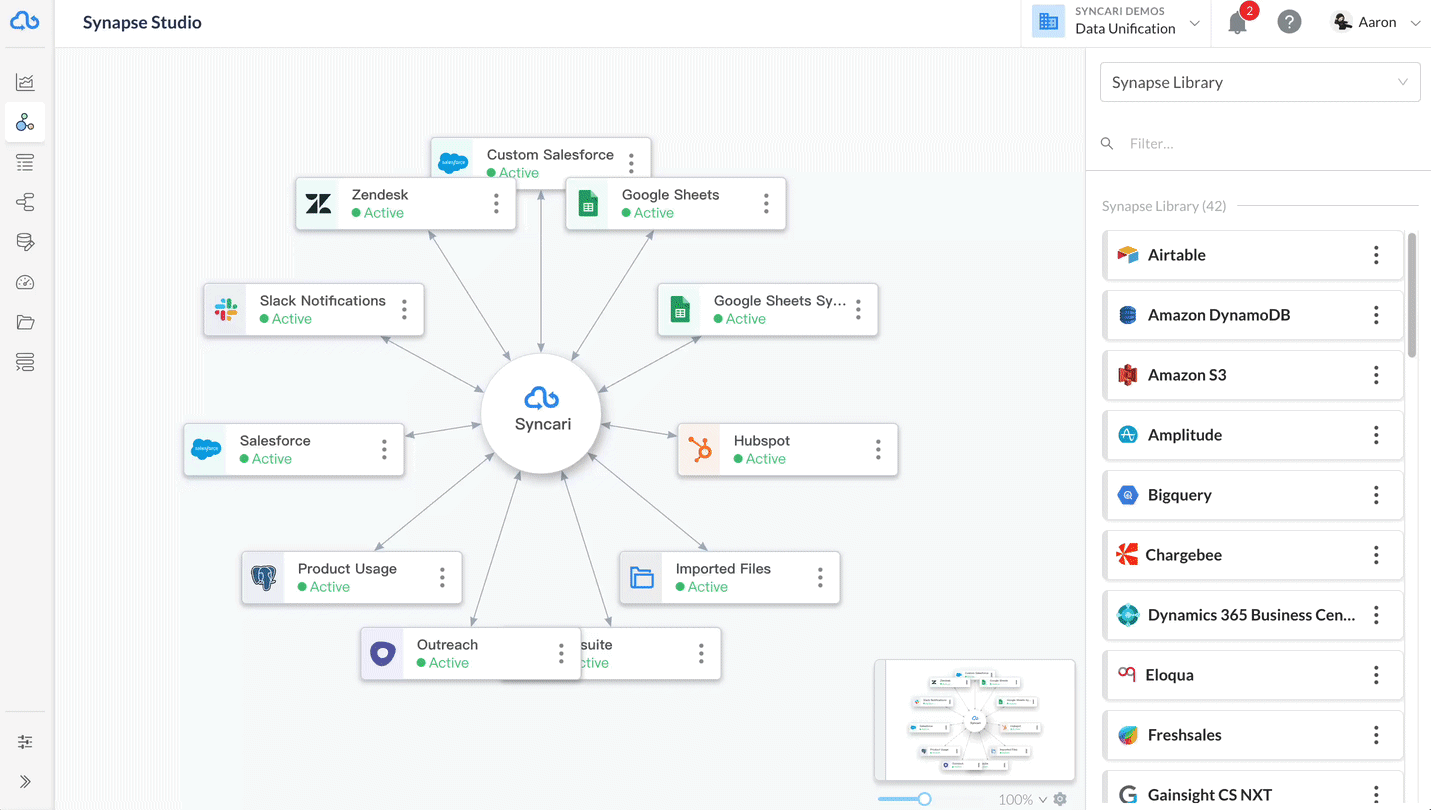Adjust the canvas zoom slider handle
The width and height of the screenshot is (1431, 810).
pos(925,799)
